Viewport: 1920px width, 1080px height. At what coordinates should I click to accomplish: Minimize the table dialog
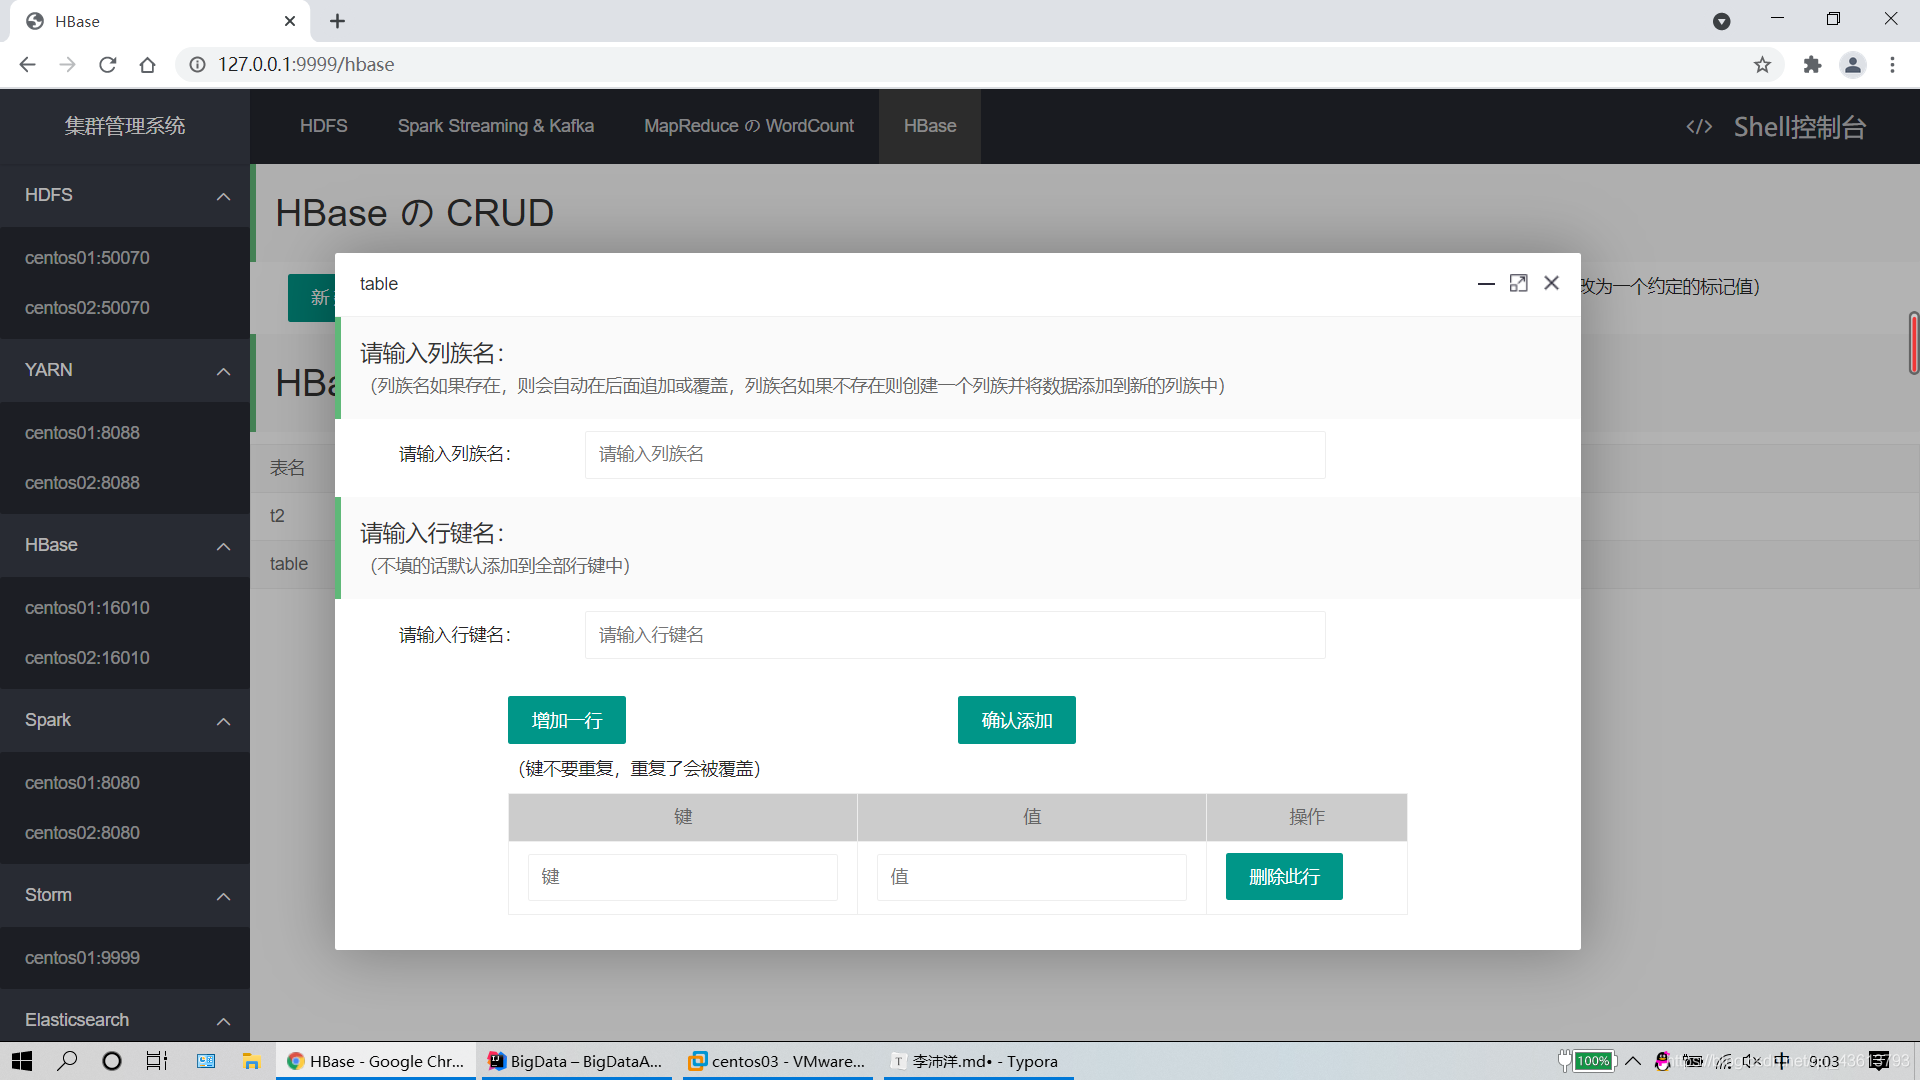1486,284
